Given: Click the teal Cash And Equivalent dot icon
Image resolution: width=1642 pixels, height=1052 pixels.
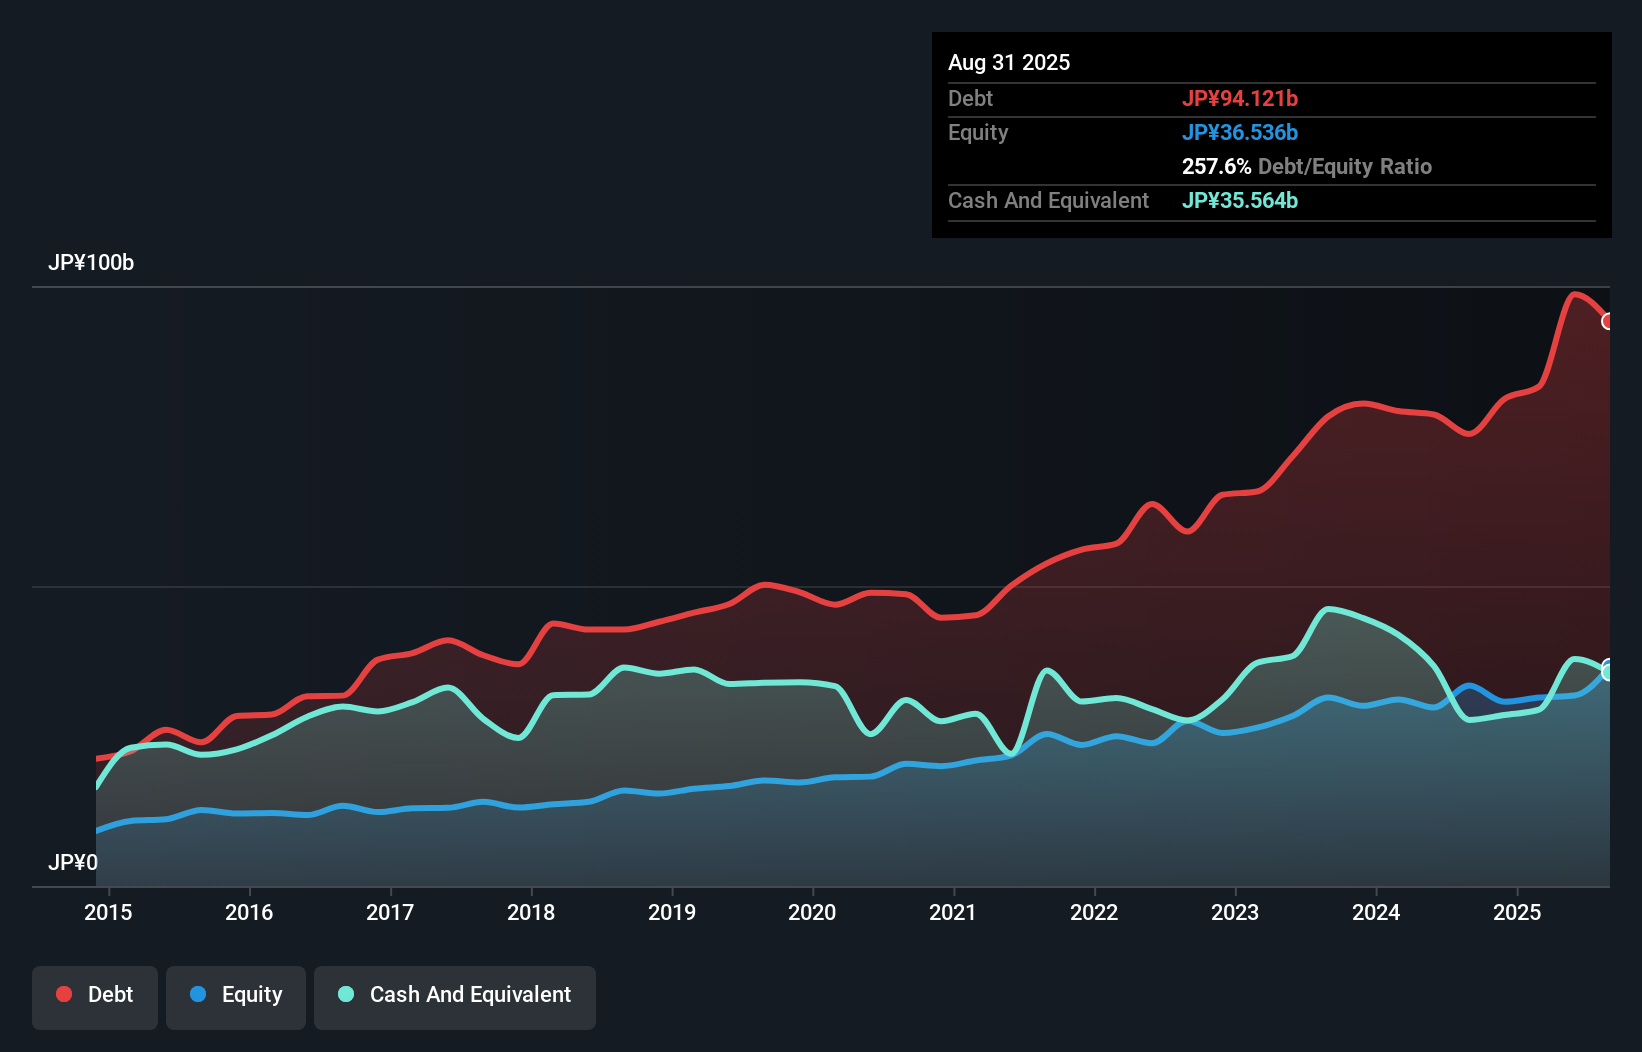Looking at the screenshot, I should point(345,994).
